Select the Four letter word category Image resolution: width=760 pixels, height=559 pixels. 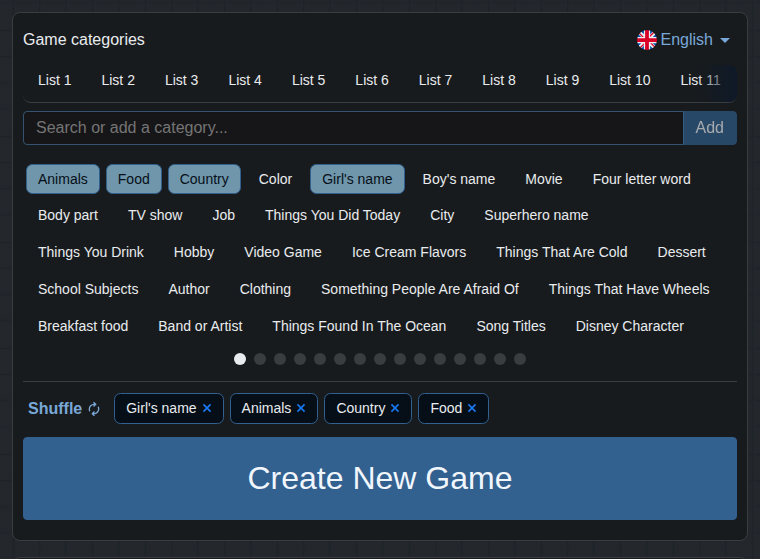point(641,179)
